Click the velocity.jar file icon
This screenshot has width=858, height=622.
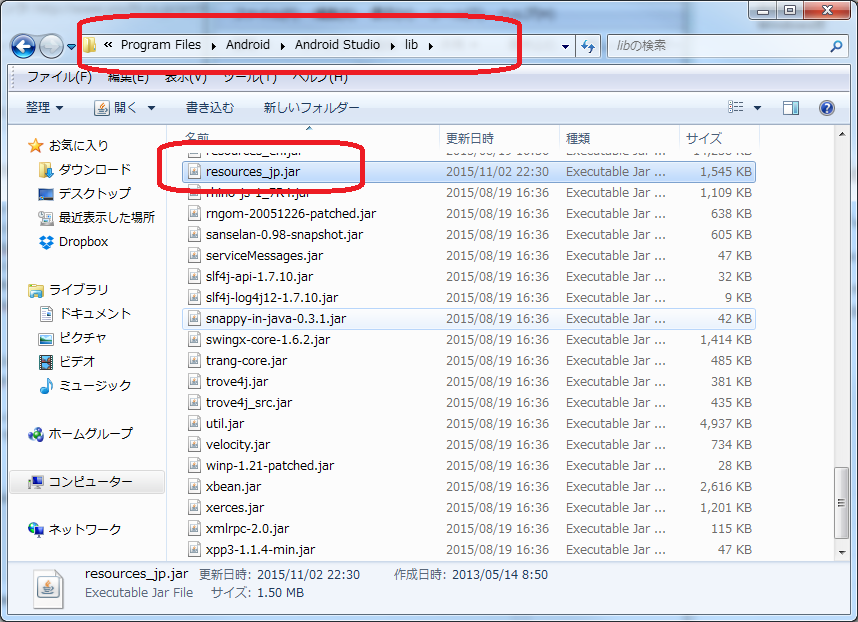[x=194, y=445]
